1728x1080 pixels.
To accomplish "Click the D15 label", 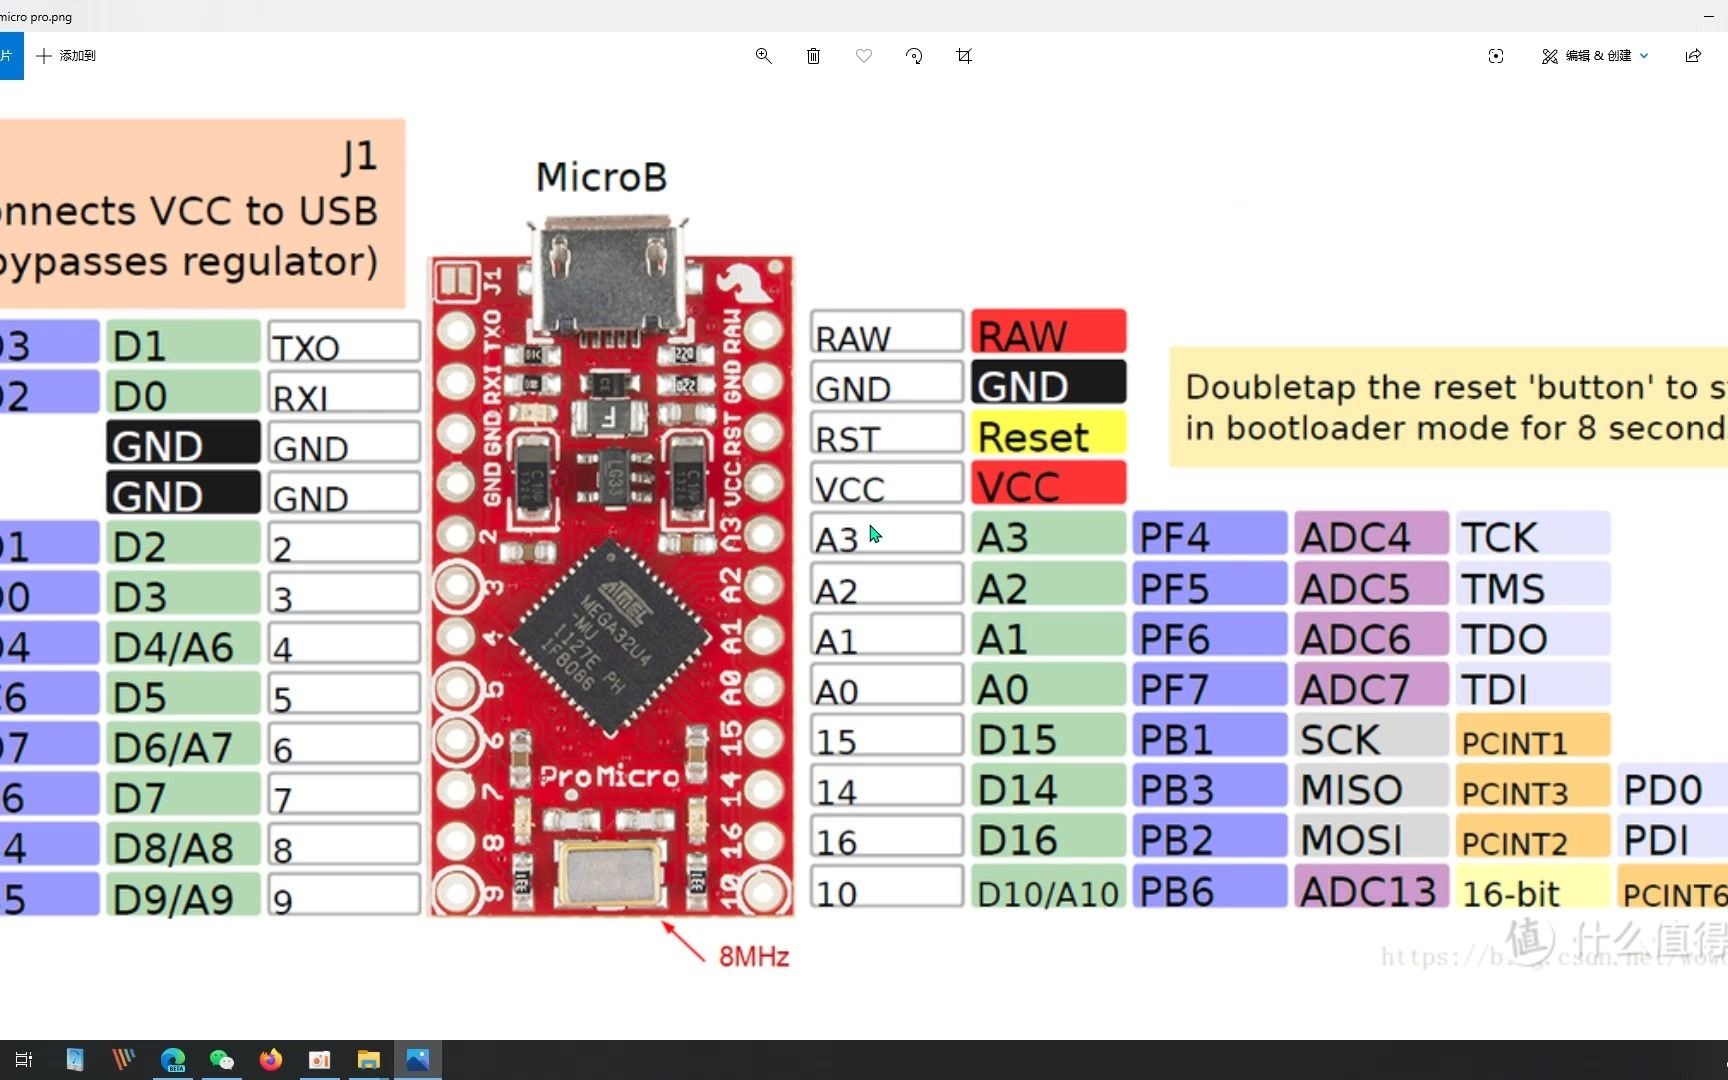I will 1048,738.
